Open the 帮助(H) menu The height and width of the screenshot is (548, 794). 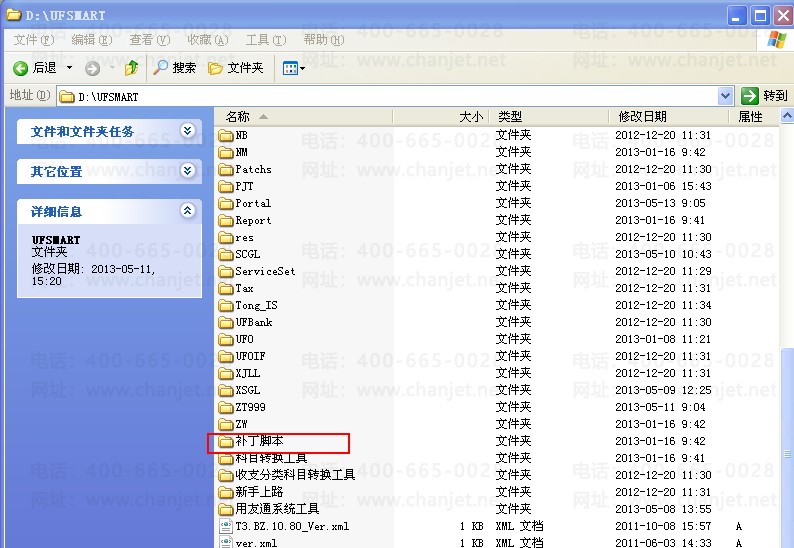324,40
